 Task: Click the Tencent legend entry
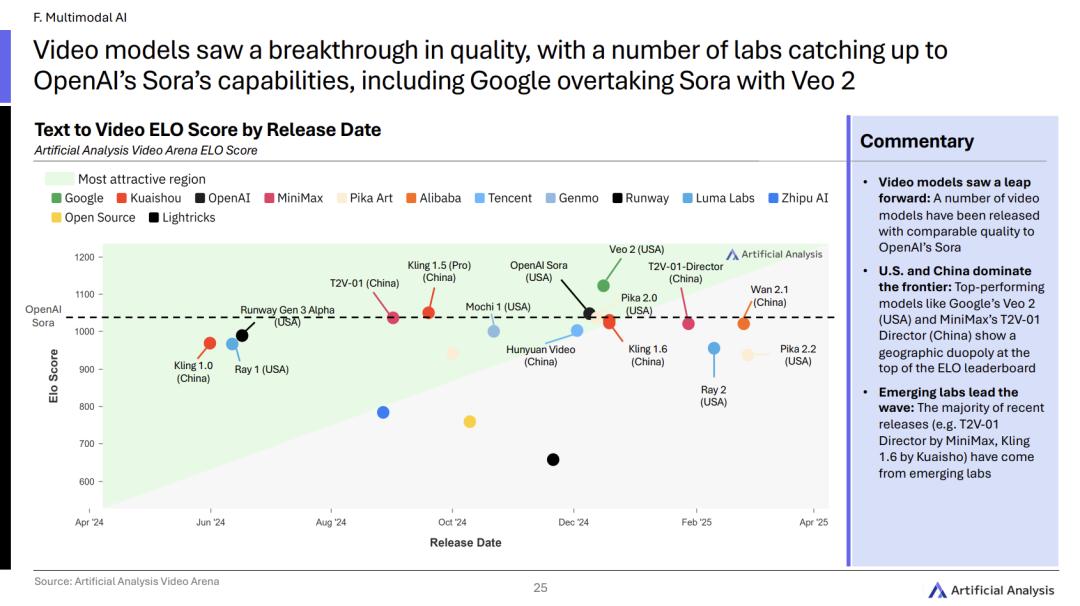tap(503, 198)
